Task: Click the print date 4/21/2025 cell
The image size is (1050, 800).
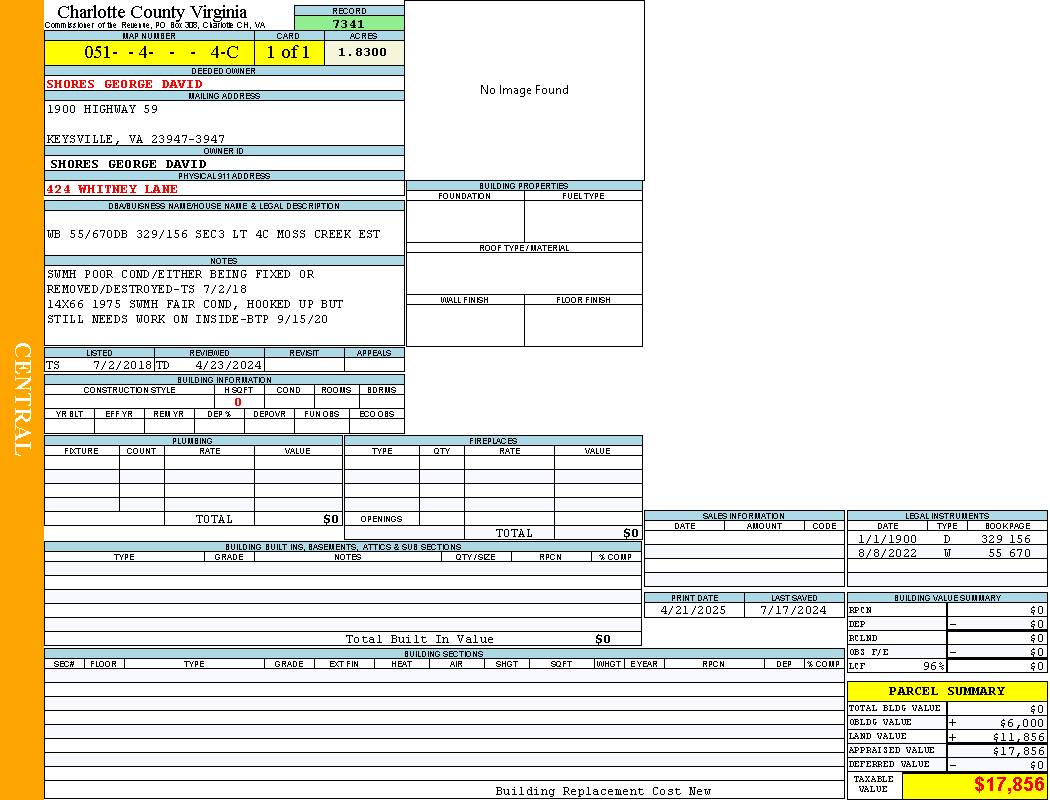Action: [689, 610]
